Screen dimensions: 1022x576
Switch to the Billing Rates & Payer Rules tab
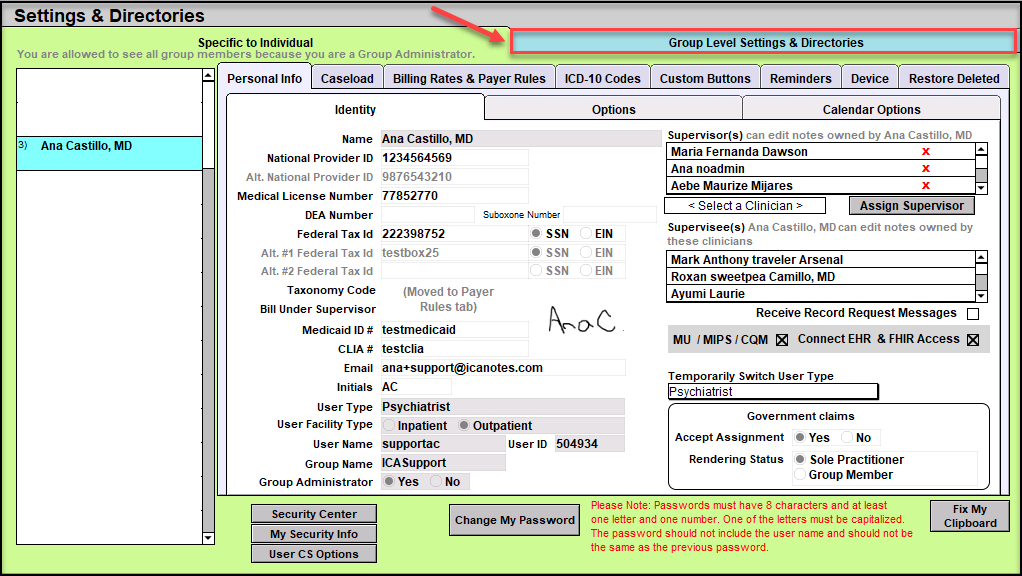[x=469, y=79]
